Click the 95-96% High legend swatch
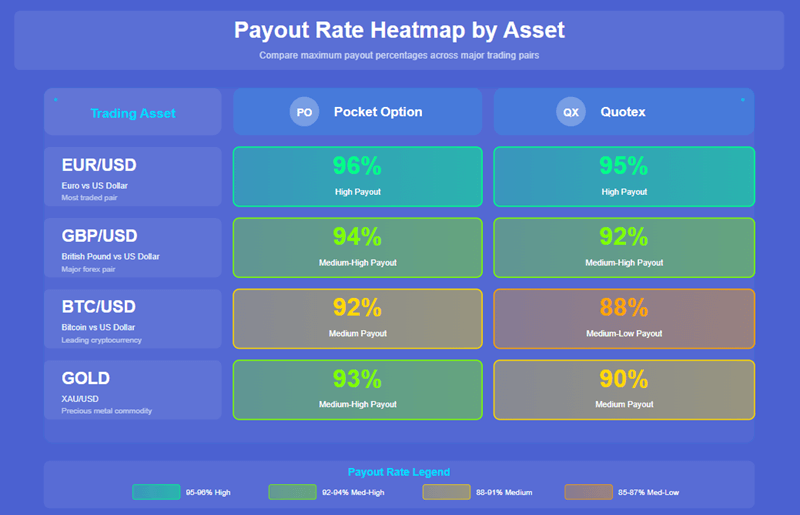Image resolution: width=800 pixels, height=515 pixels. click(x=156, y=492)
